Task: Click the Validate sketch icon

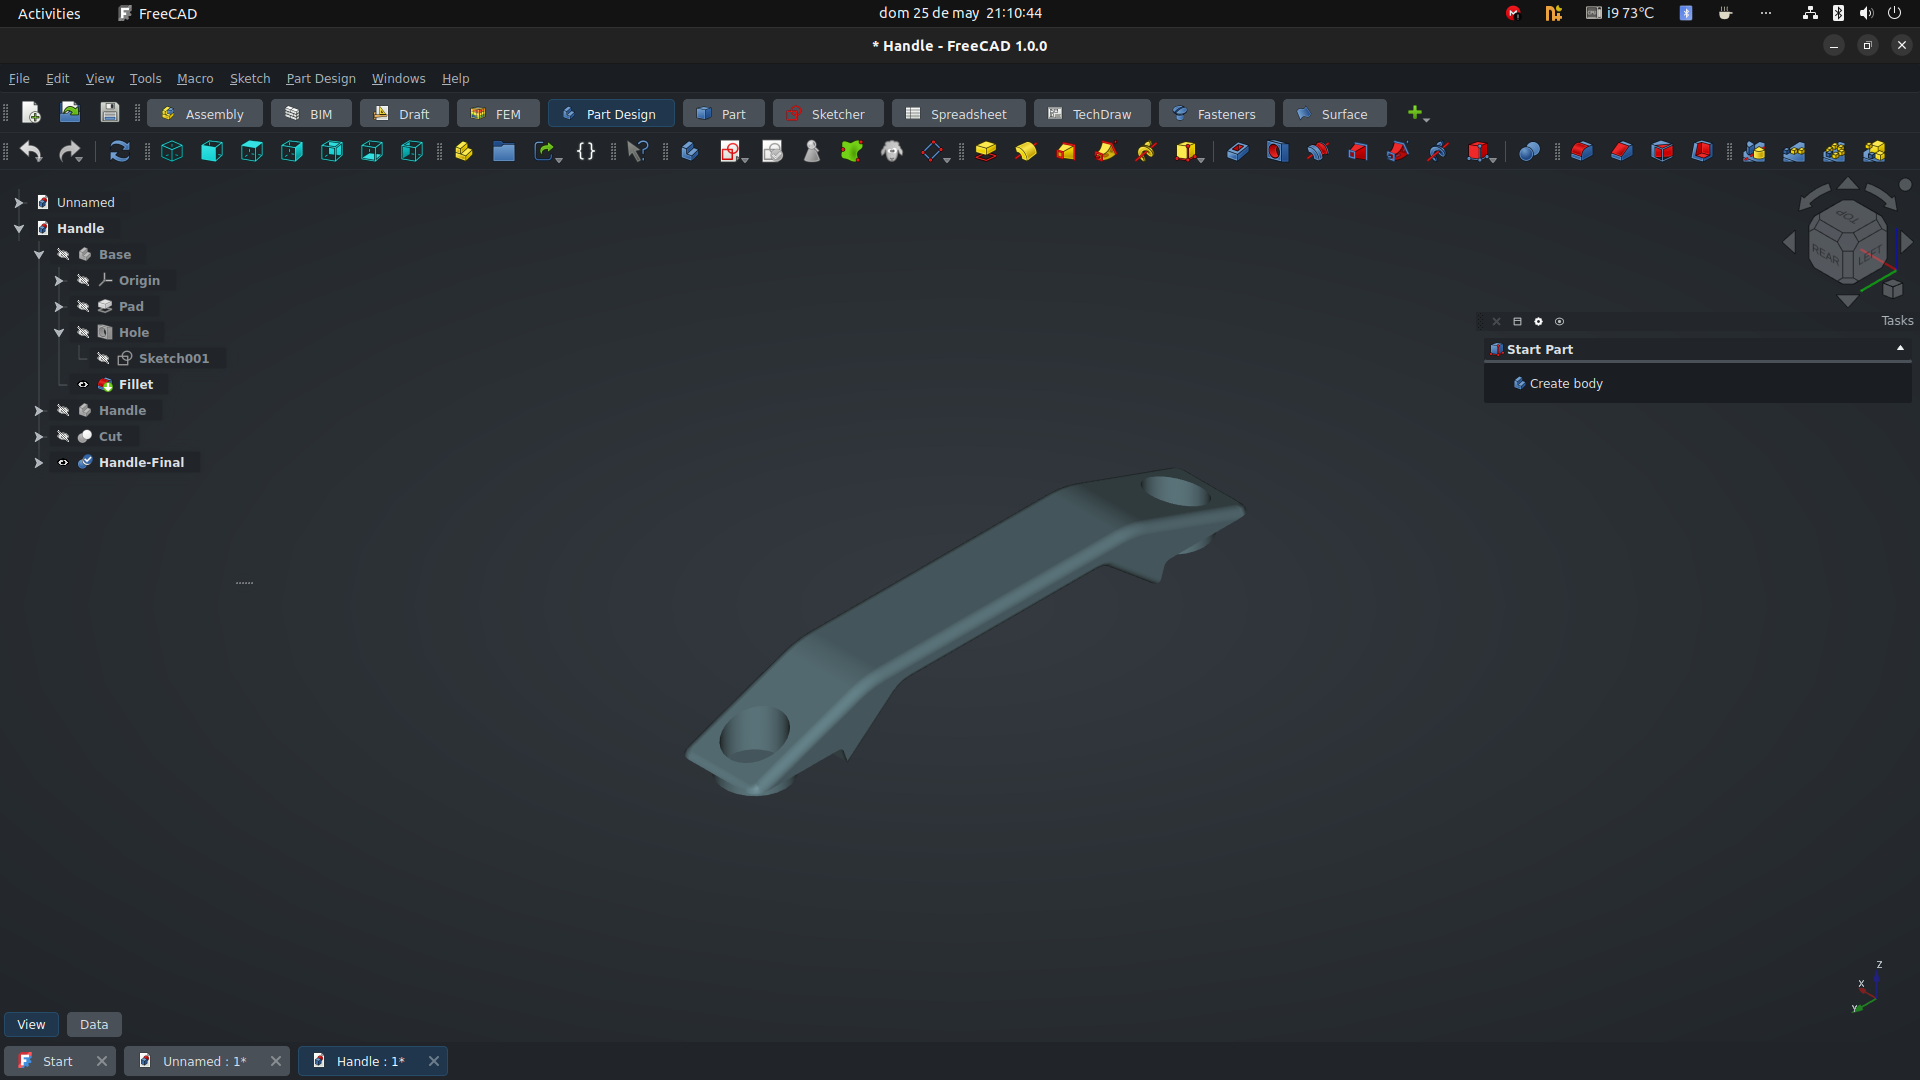Action: pyautogui.click(x=772, y=151)
